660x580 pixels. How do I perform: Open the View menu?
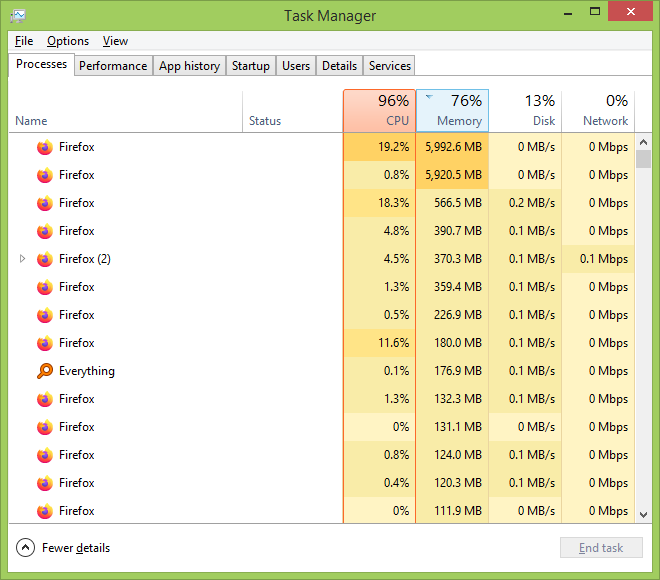pyautogui.click(x=115, y=41)
